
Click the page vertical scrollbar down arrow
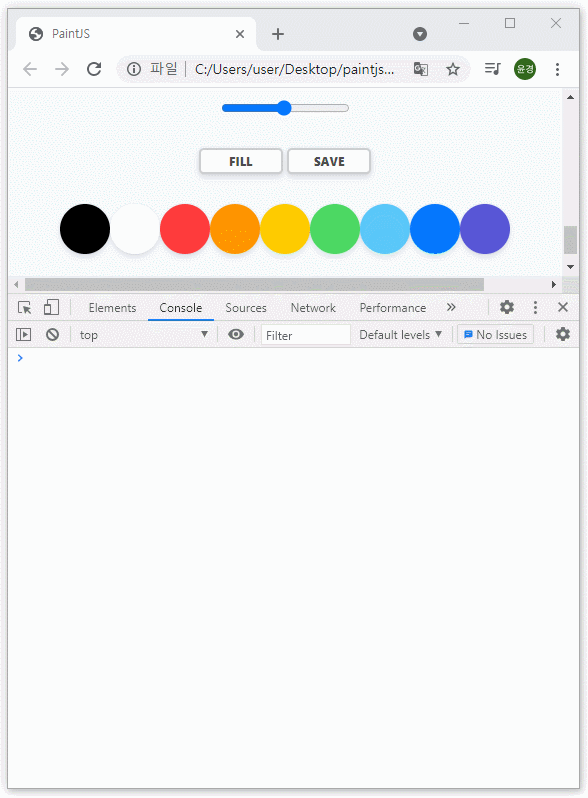click(570, 267)
